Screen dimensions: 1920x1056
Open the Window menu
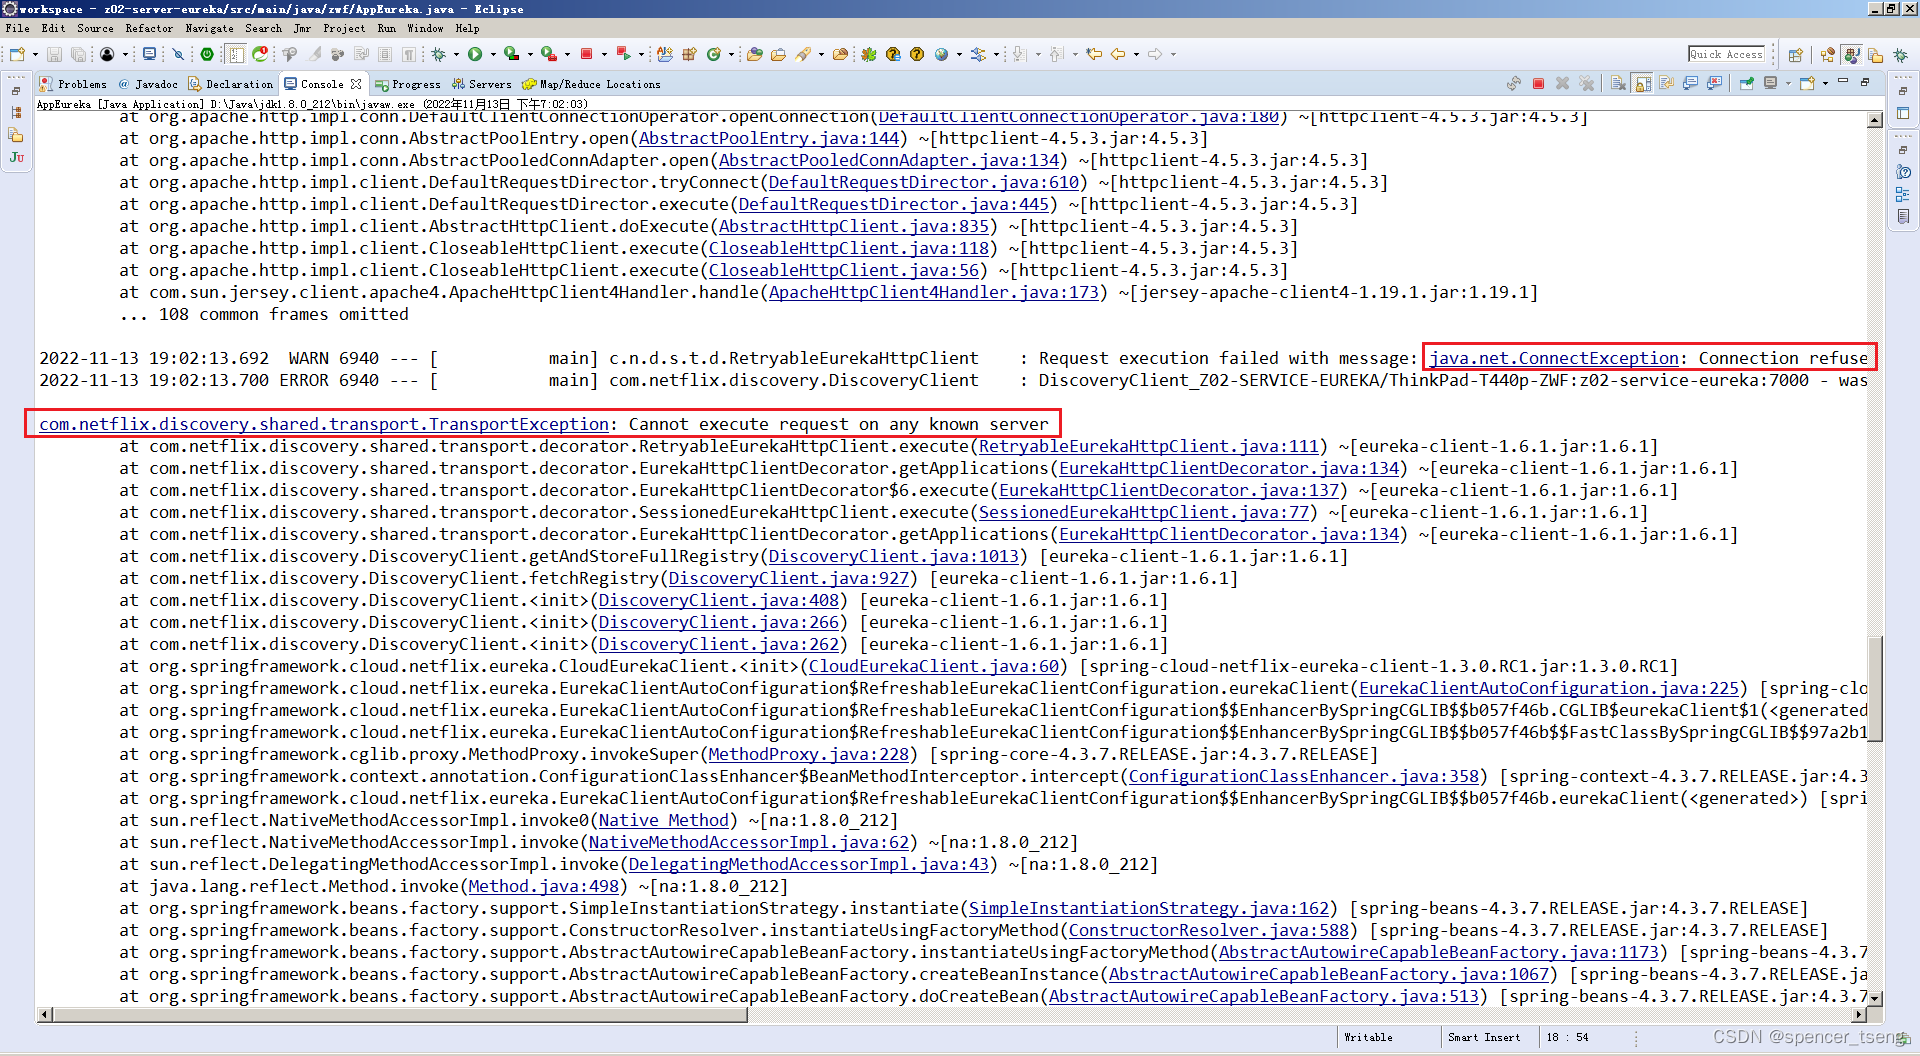(x=426, y=28)
